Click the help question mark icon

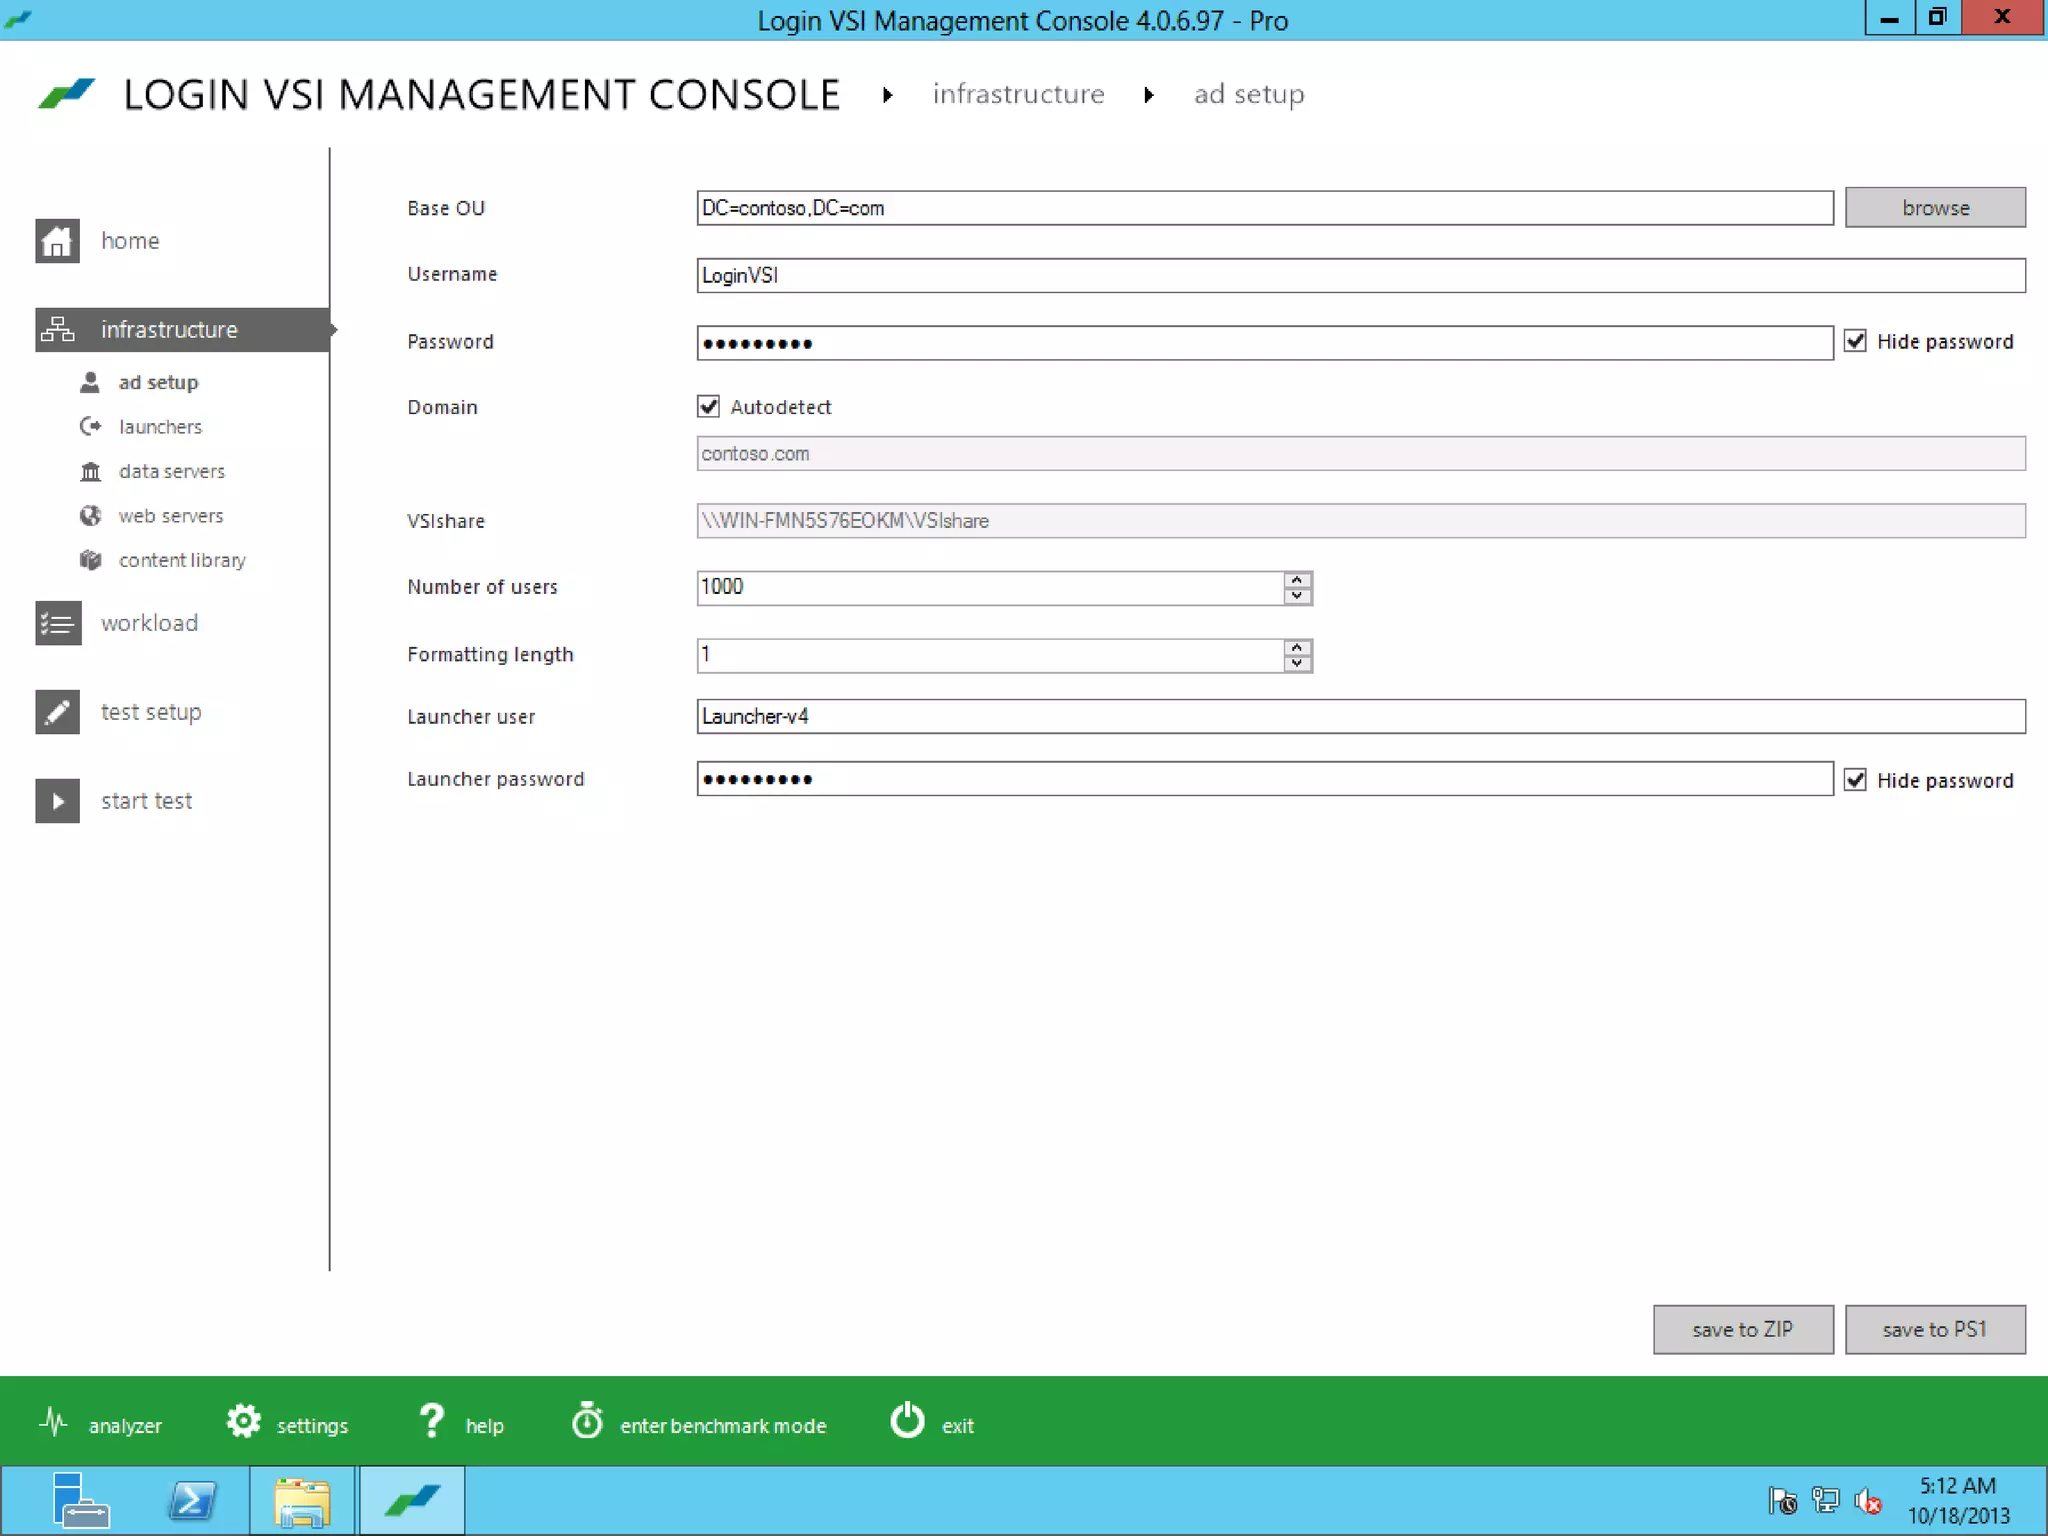click(431, 1421)
